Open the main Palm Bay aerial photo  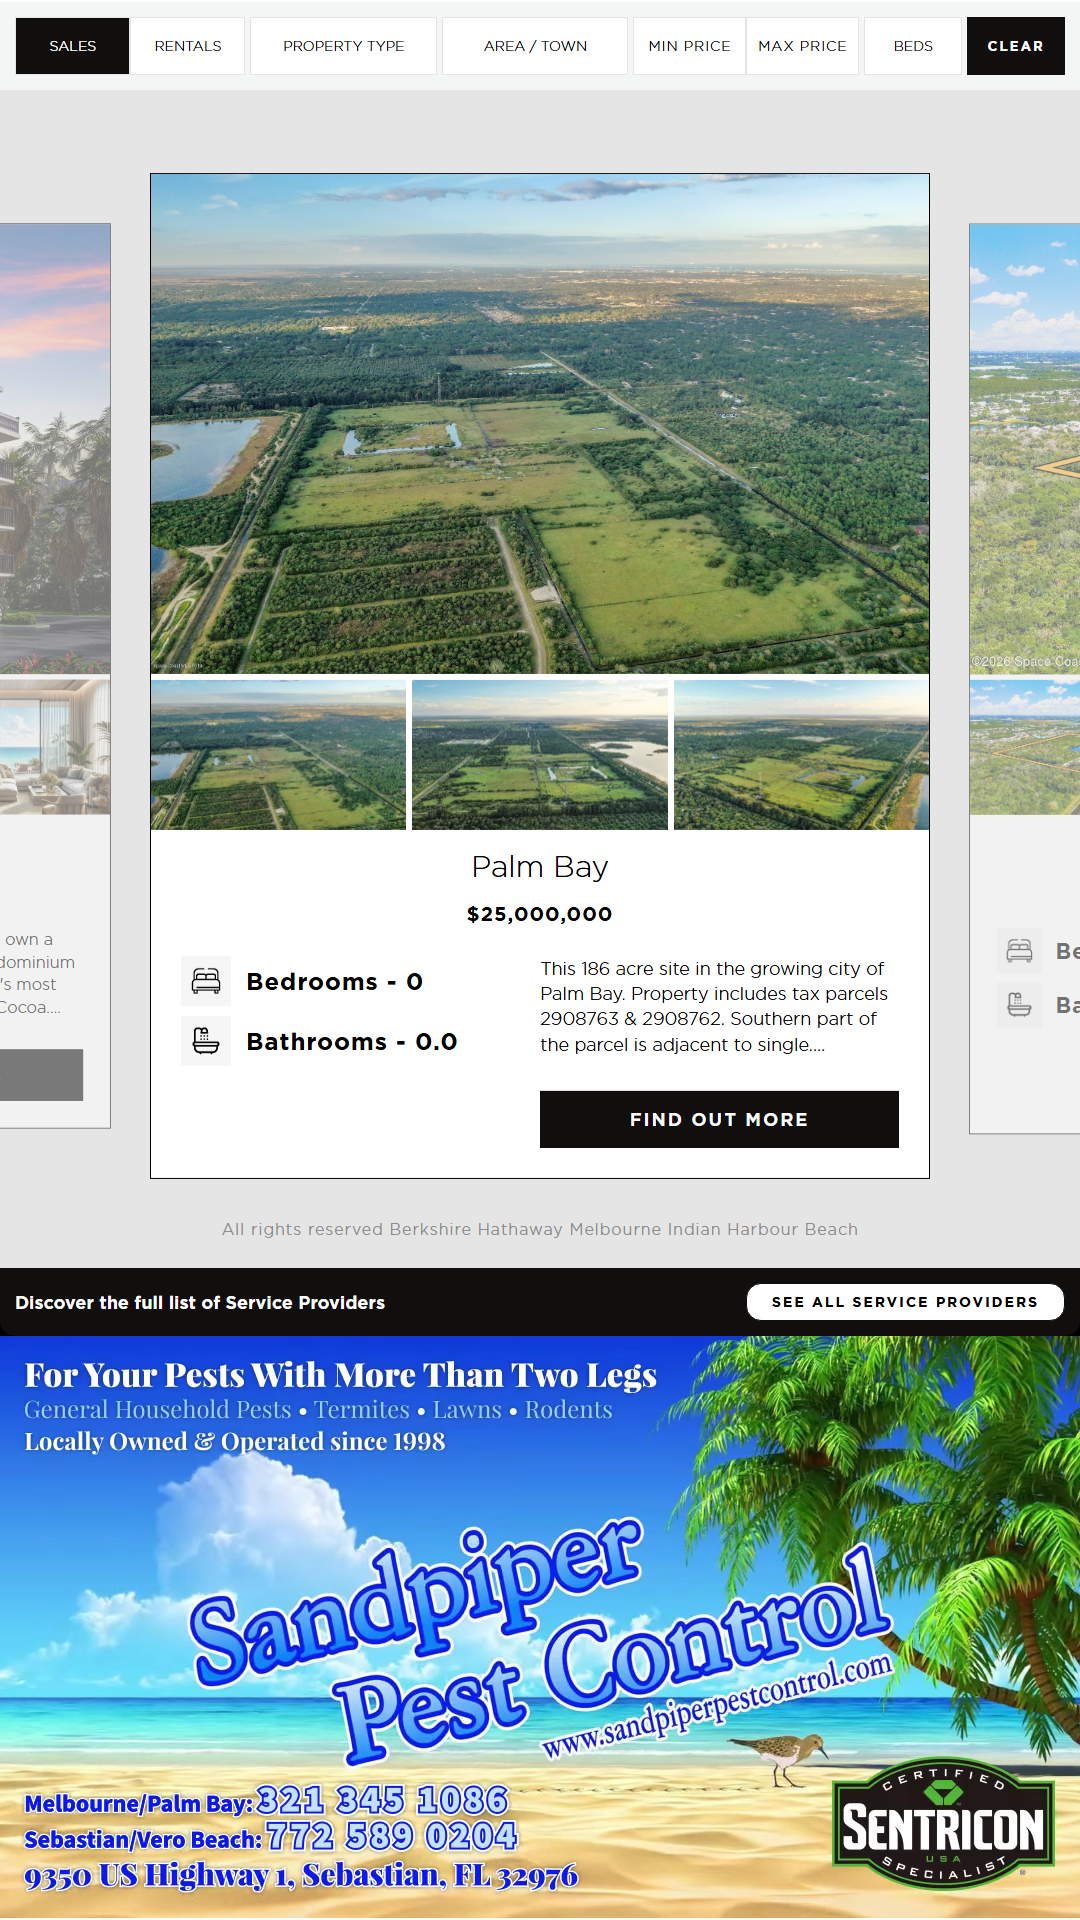[540, 424]
